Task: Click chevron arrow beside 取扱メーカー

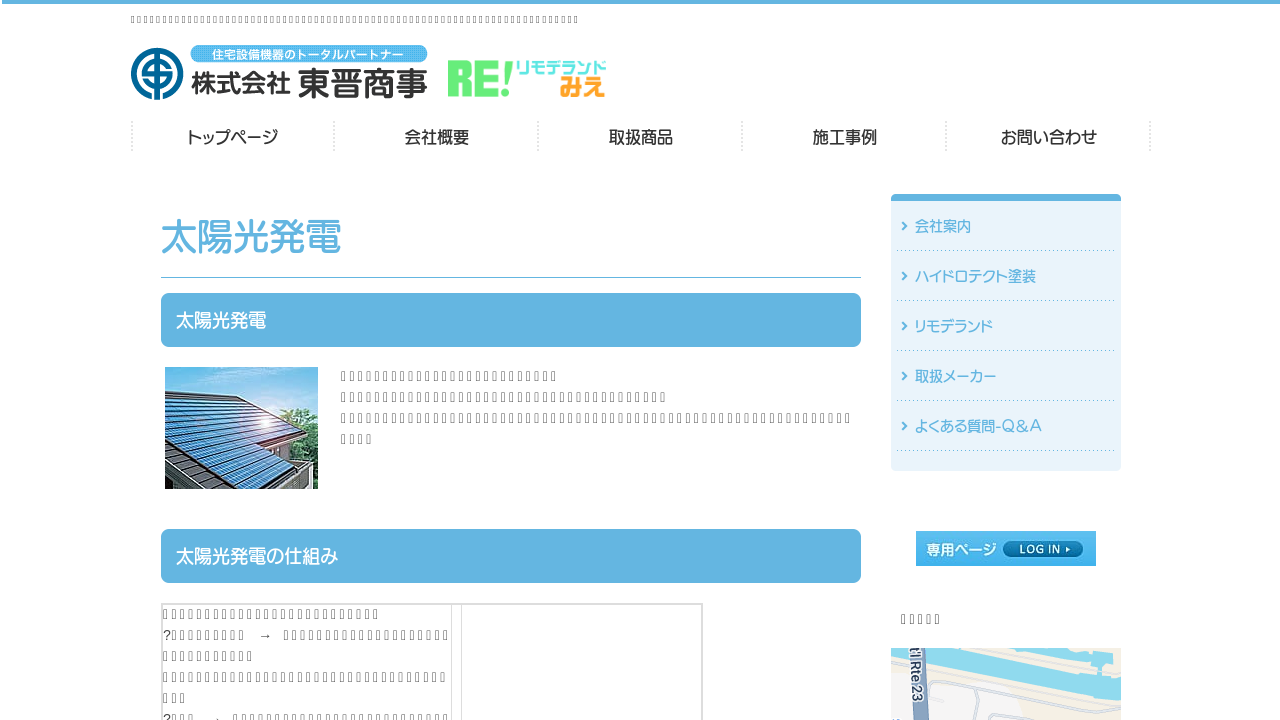Action: tap(904, 377)
